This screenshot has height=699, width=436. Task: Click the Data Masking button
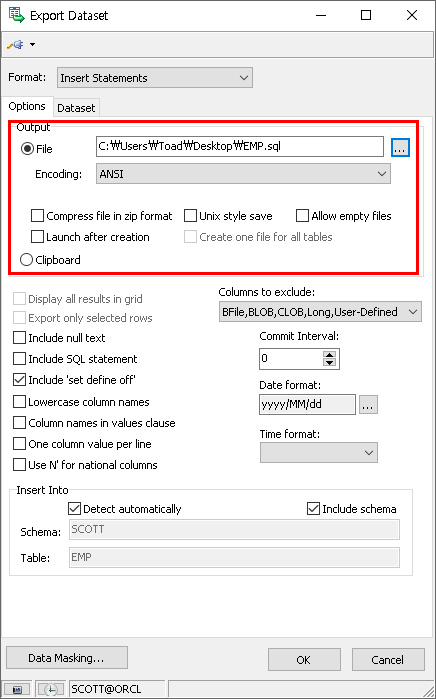click(67, 658)
